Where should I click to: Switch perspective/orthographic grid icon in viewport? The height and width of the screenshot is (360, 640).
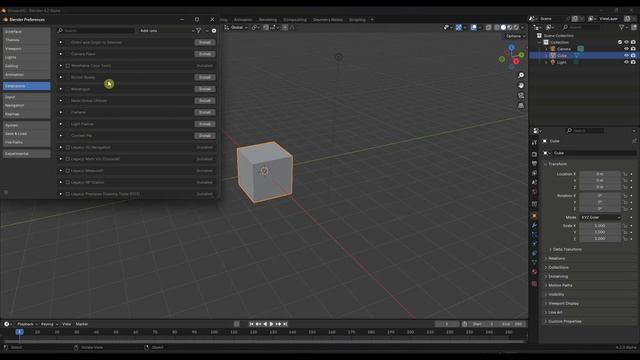coord(521,105)
